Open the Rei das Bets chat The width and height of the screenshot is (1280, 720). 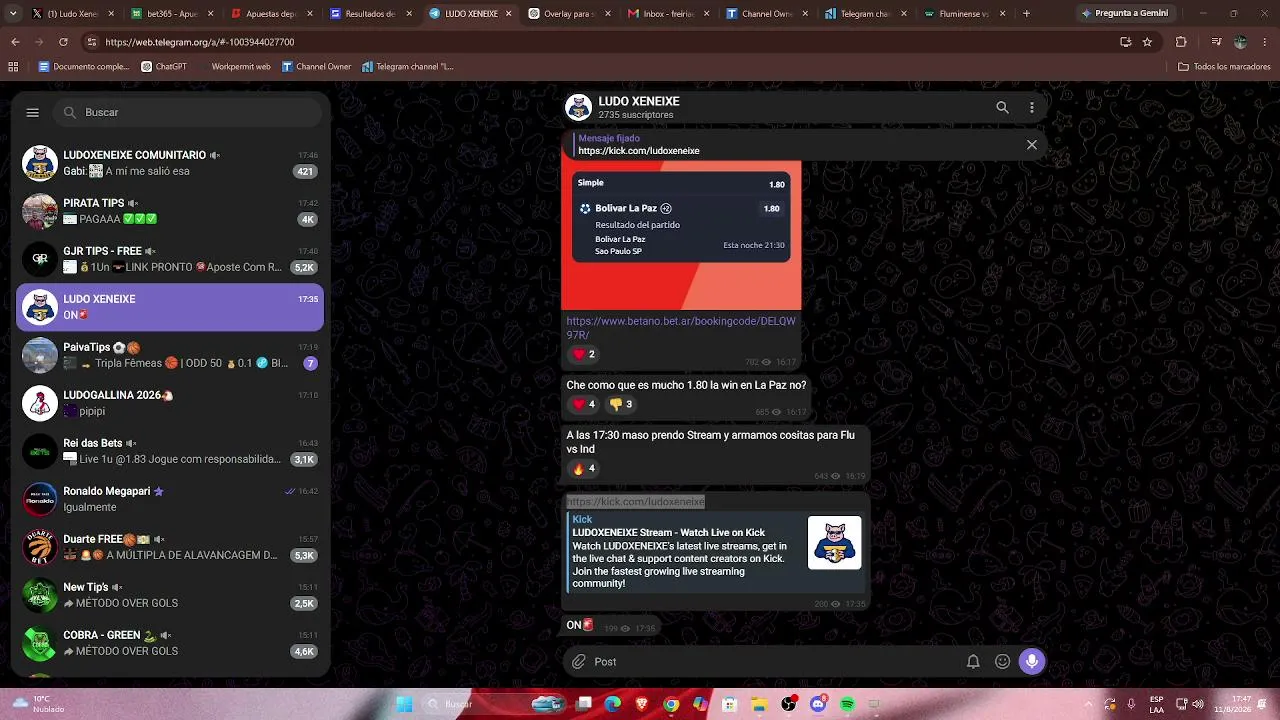tap(170, 451)
